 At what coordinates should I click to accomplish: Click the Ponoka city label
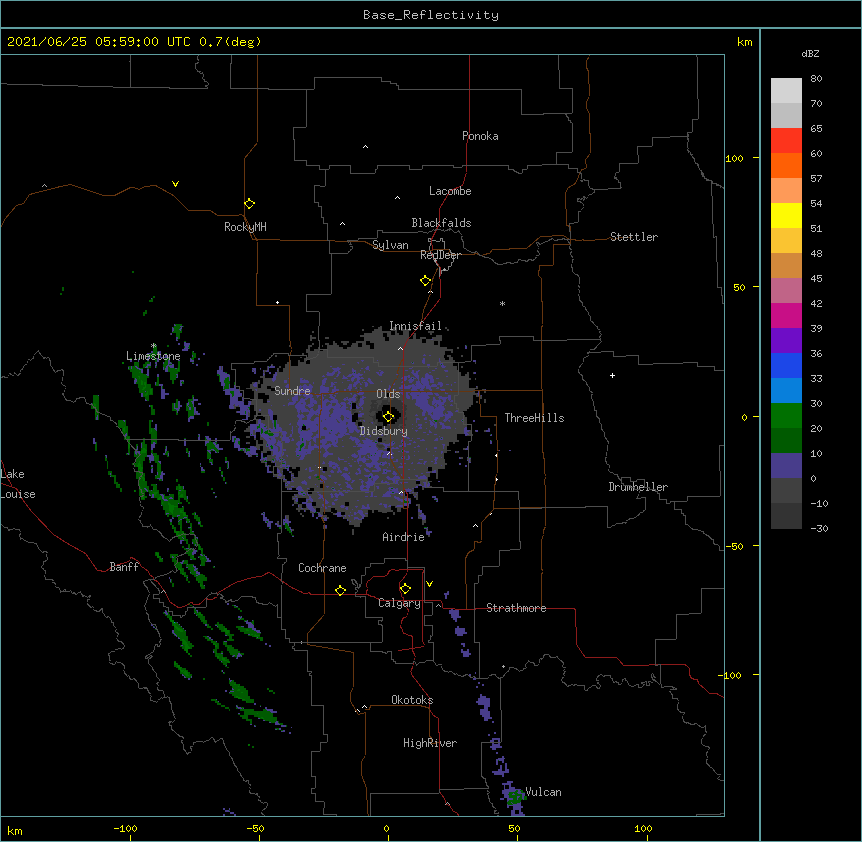pos(480,136)
